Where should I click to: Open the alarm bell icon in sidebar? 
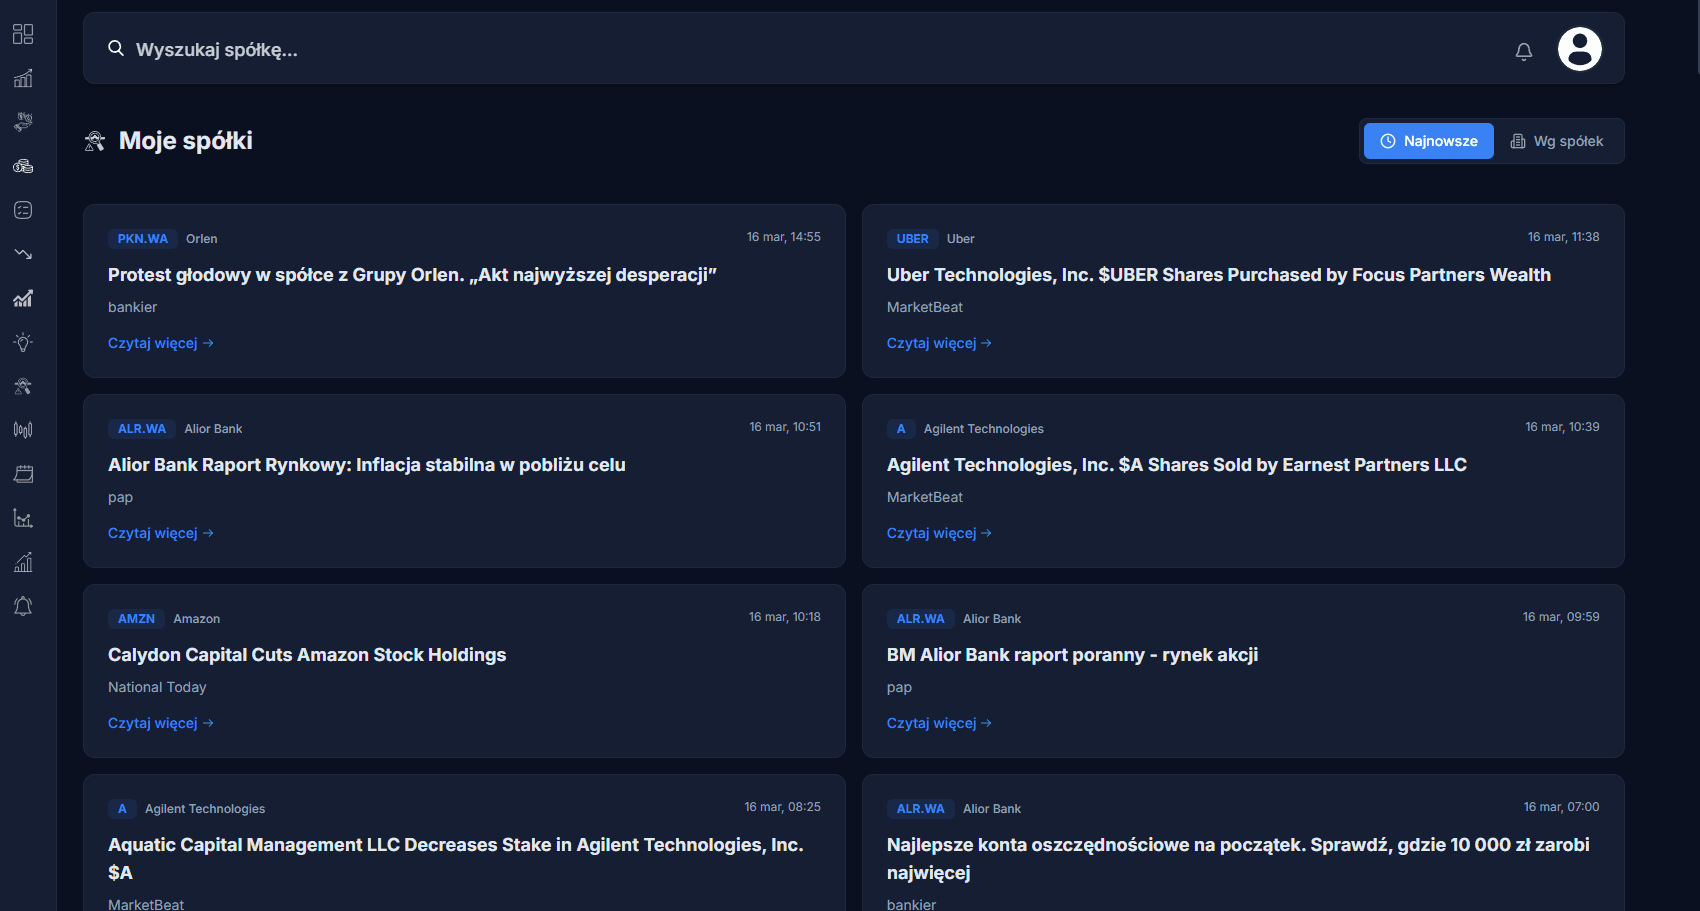pos(23,606)
